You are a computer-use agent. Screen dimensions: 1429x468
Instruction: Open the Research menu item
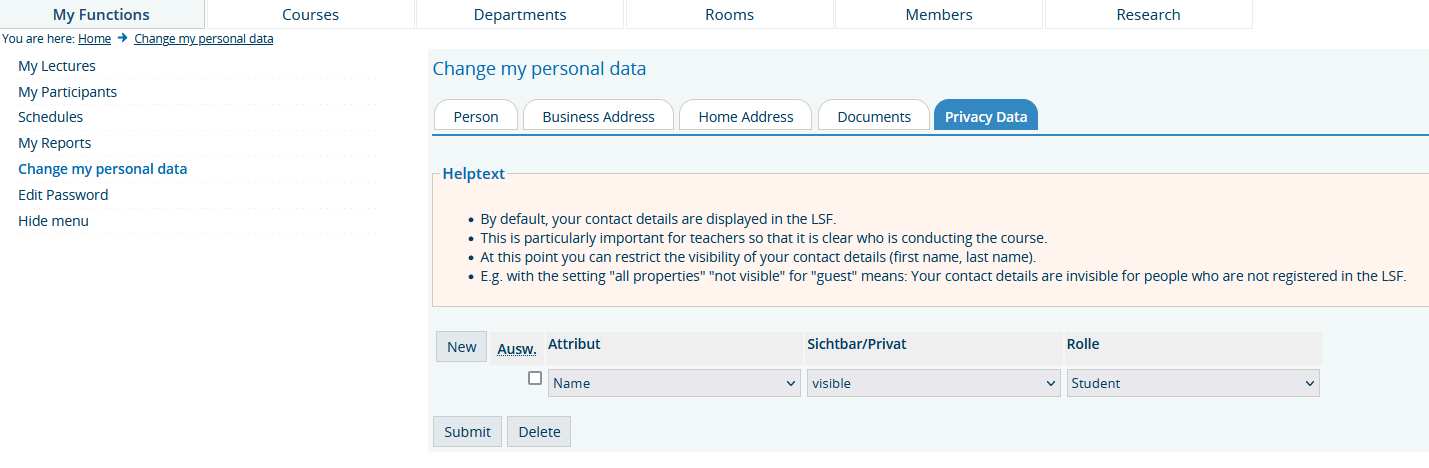[1148, 15]
